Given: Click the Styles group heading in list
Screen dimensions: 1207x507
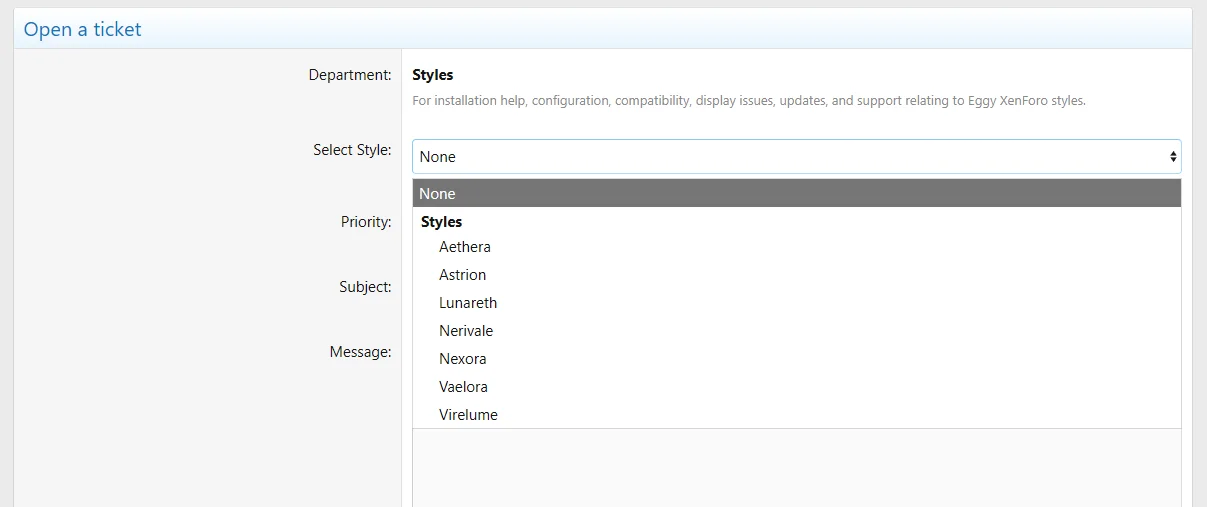Looking at the screenshot, I should 442,222.
